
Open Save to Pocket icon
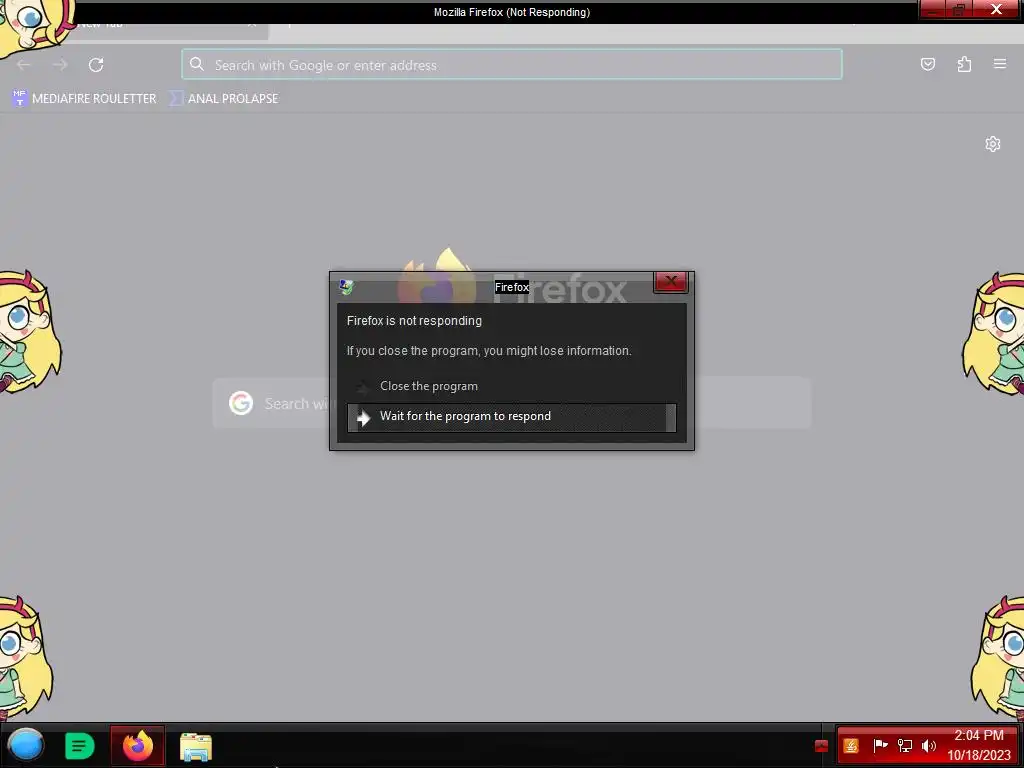pos(928,64)
